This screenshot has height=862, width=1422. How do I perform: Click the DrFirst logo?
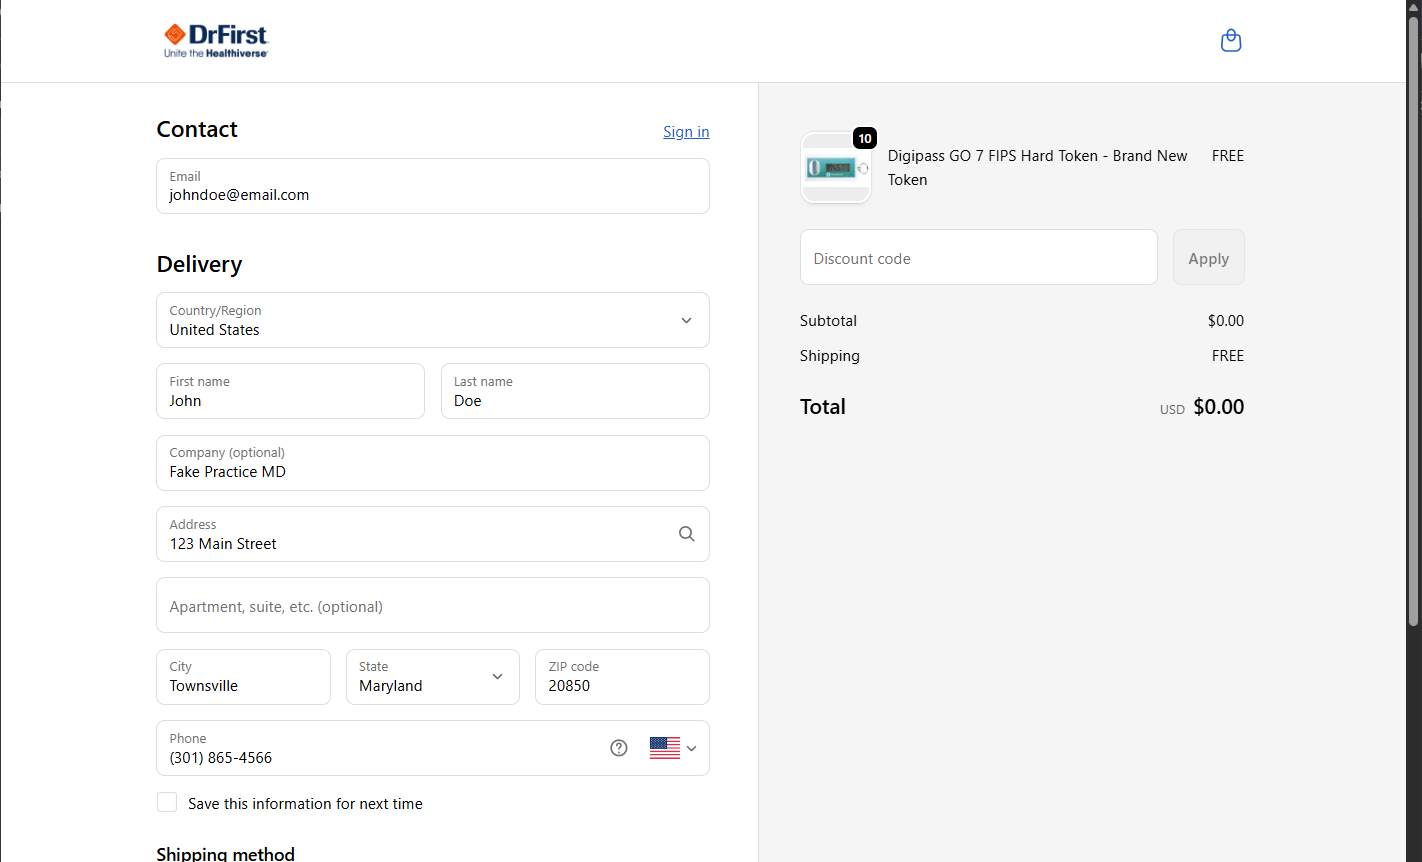[x=216, y=41]
